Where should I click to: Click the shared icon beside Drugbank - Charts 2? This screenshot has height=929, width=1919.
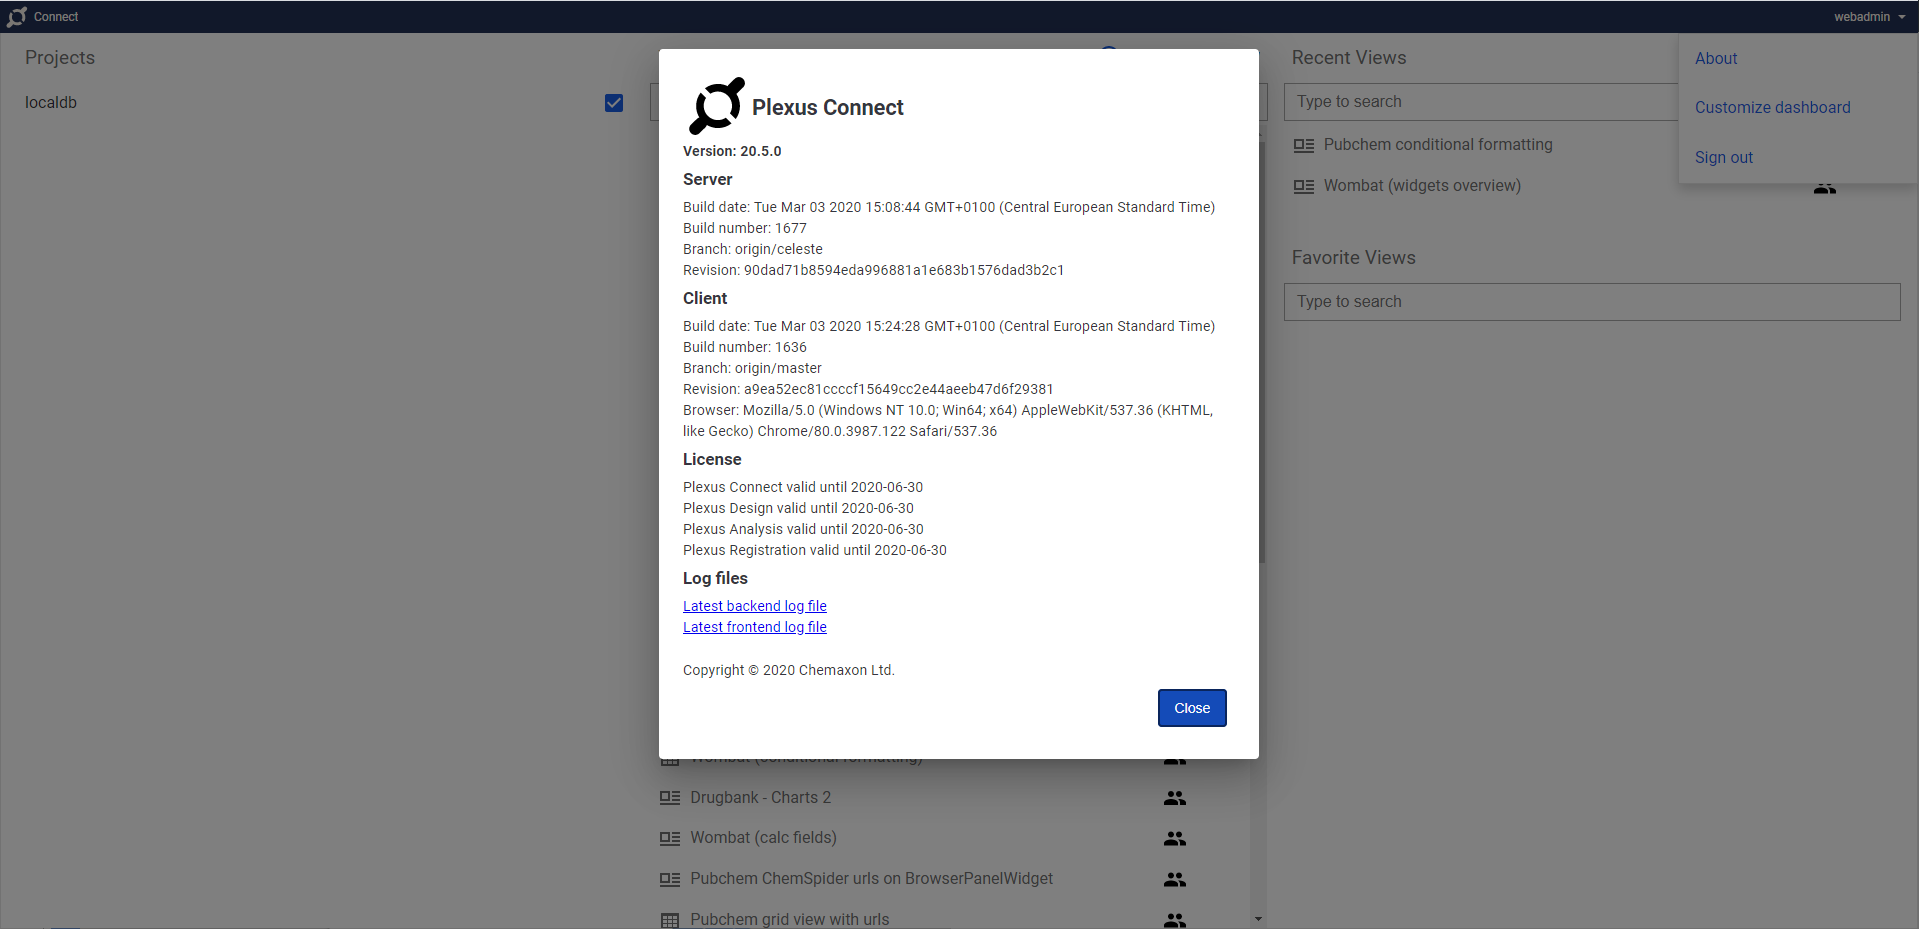click(x=1174, y=798)
